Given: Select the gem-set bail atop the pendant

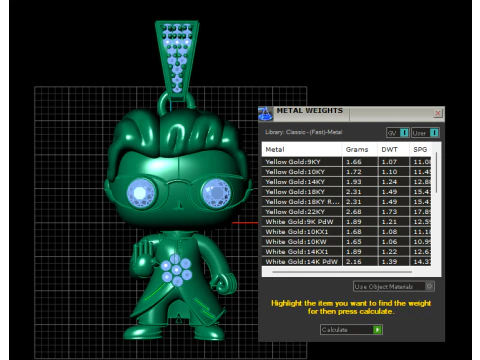Looking at the screenshot, I should point(177,60).
